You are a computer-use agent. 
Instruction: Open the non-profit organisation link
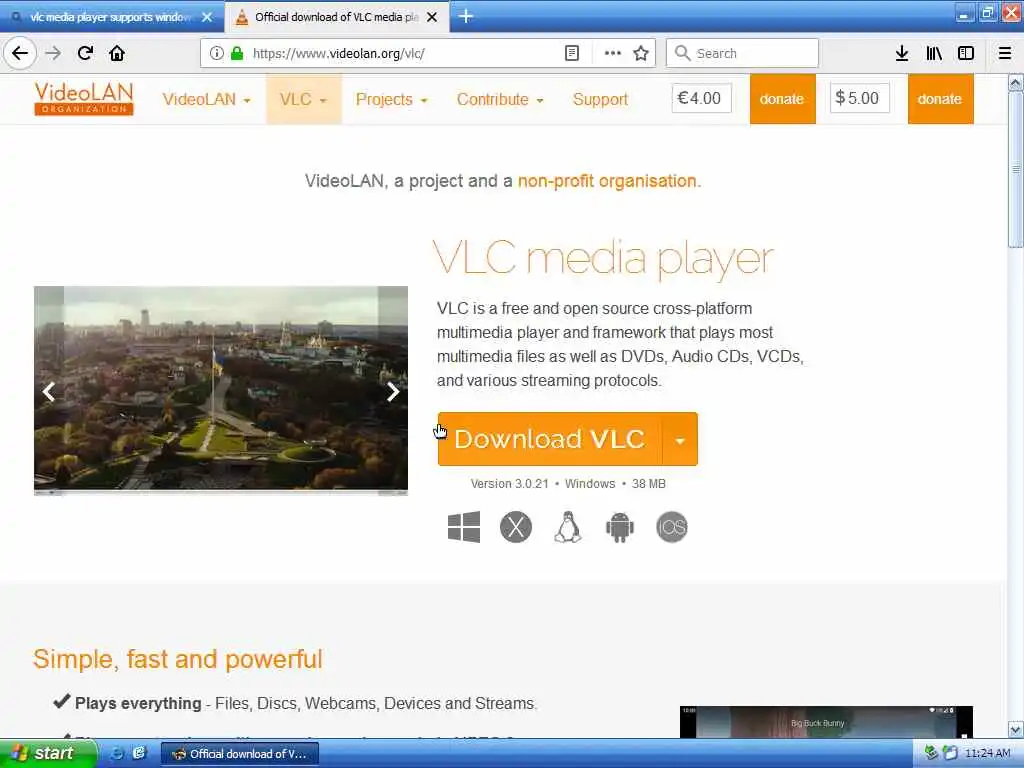607,181
